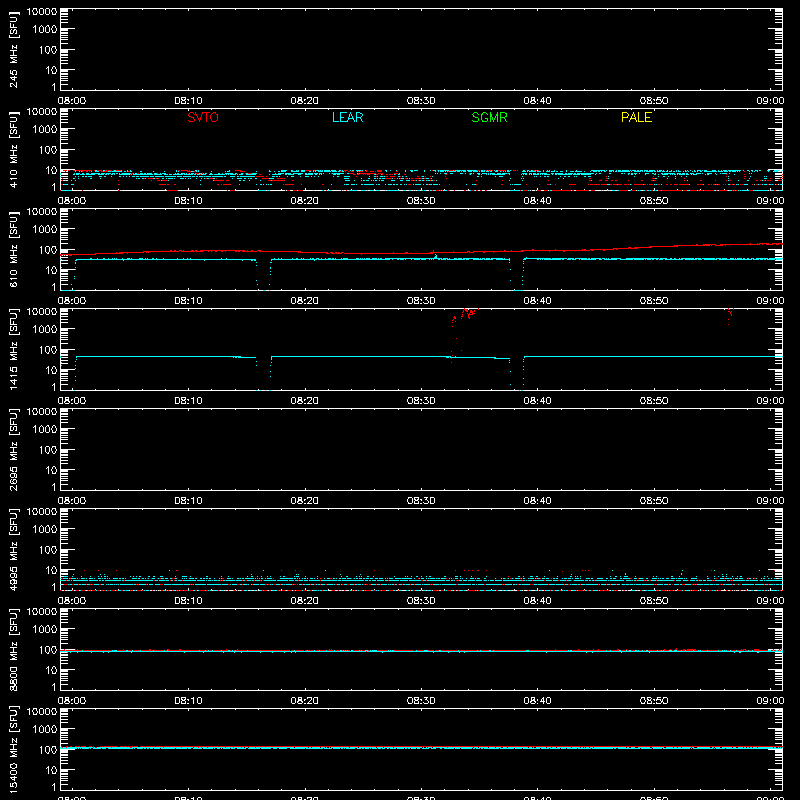The width and height of the screenshot is (800, 800).
Task: Click 08:10 tick under the 610 MHz panel
Action: 188,301
